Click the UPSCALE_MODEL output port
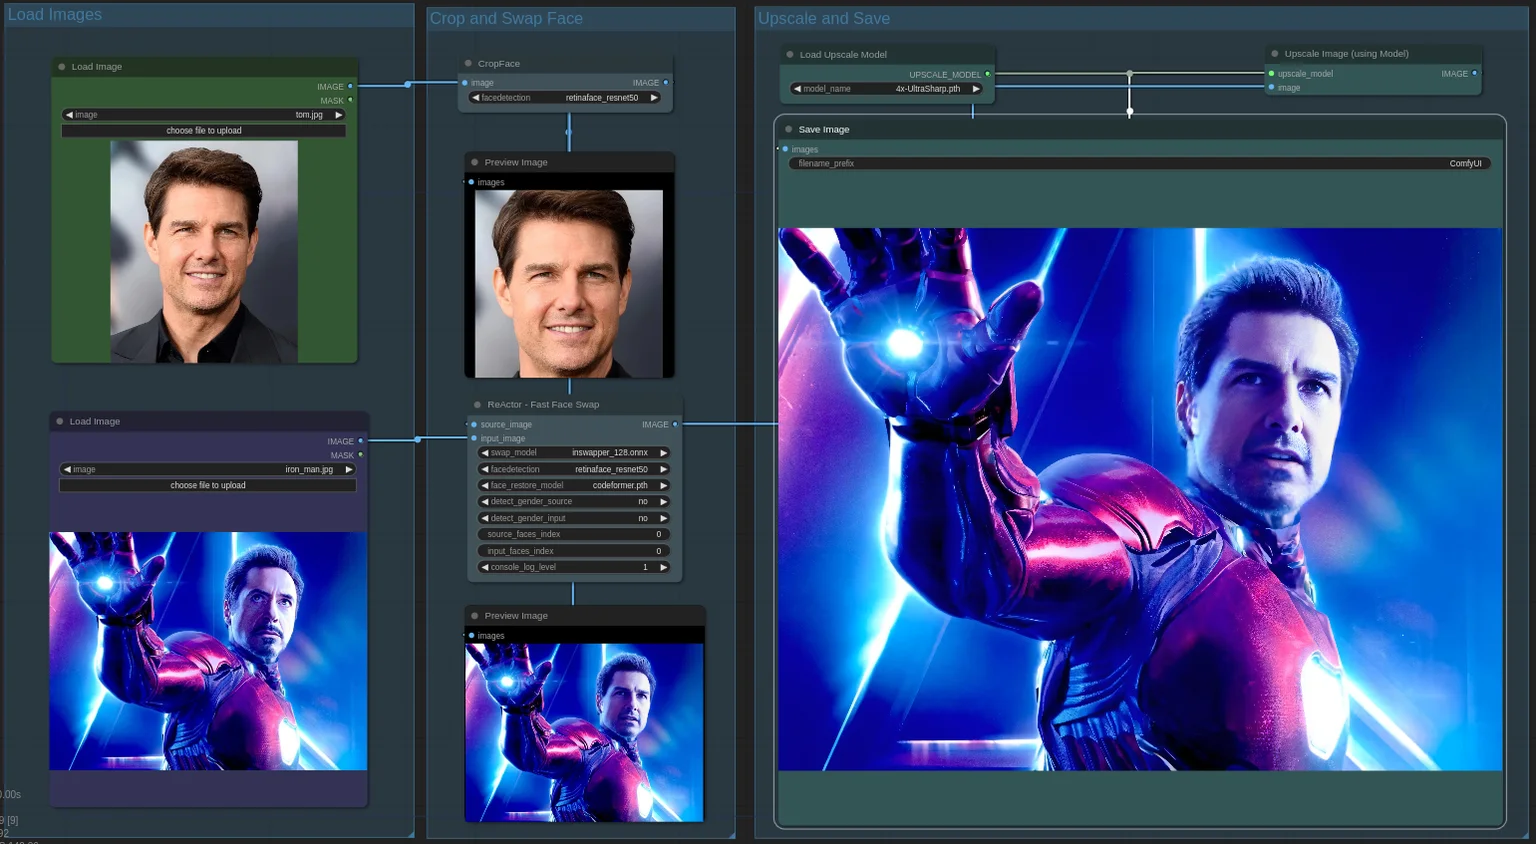The image size is (1536, 844). [988, 74]
